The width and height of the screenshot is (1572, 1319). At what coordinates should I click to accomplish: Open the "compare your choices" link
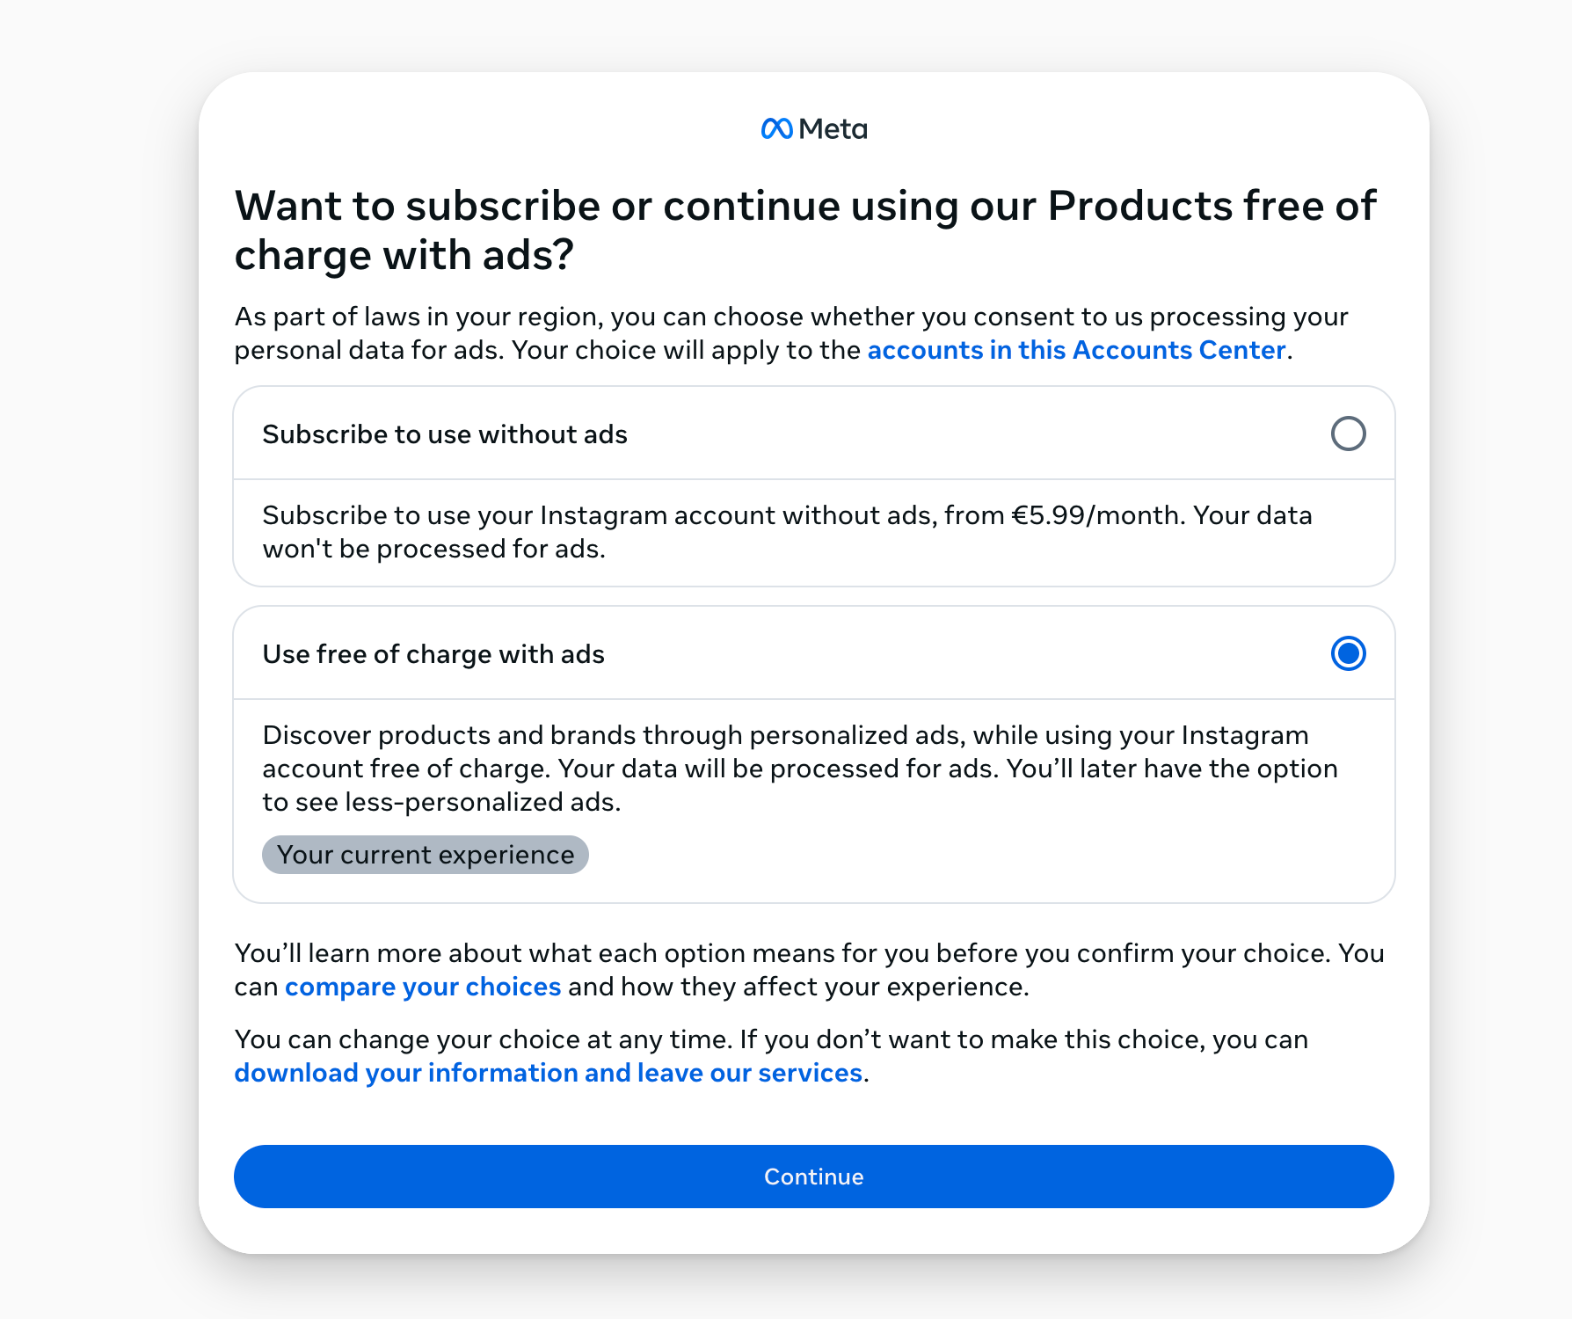point(423,987)
